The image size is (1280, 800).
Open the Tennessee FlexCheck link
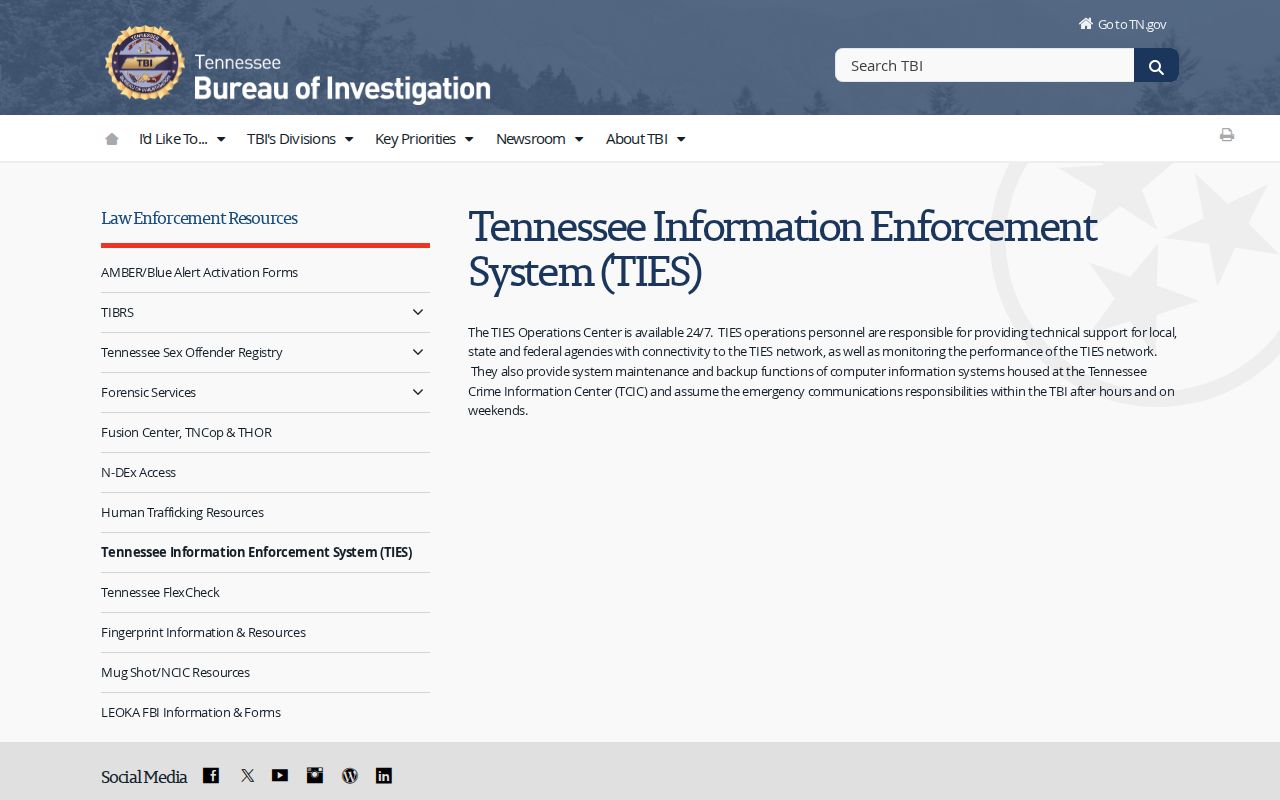coord(160,592)
